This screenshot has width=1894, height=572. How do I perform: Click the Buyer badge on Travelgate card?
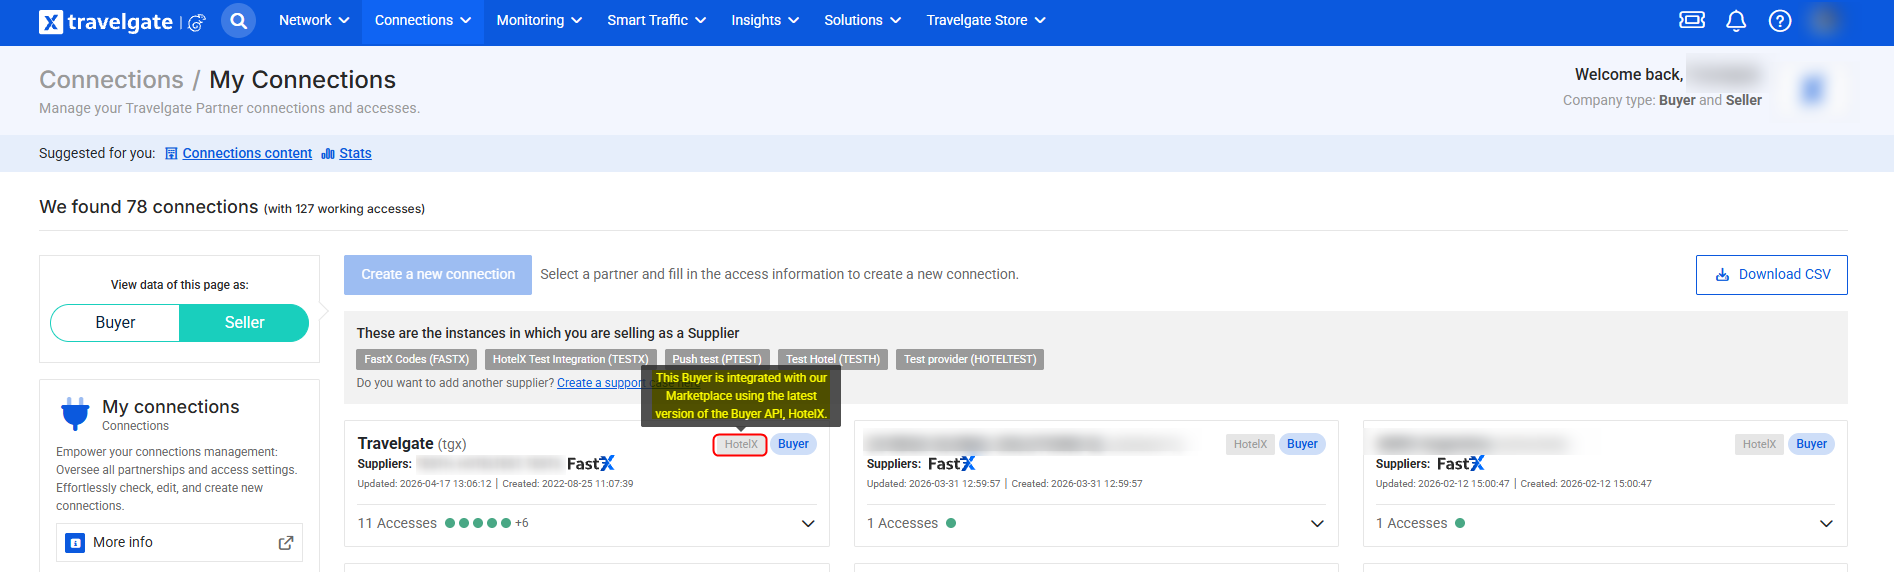pyautogui.click(x=793, y=444)
